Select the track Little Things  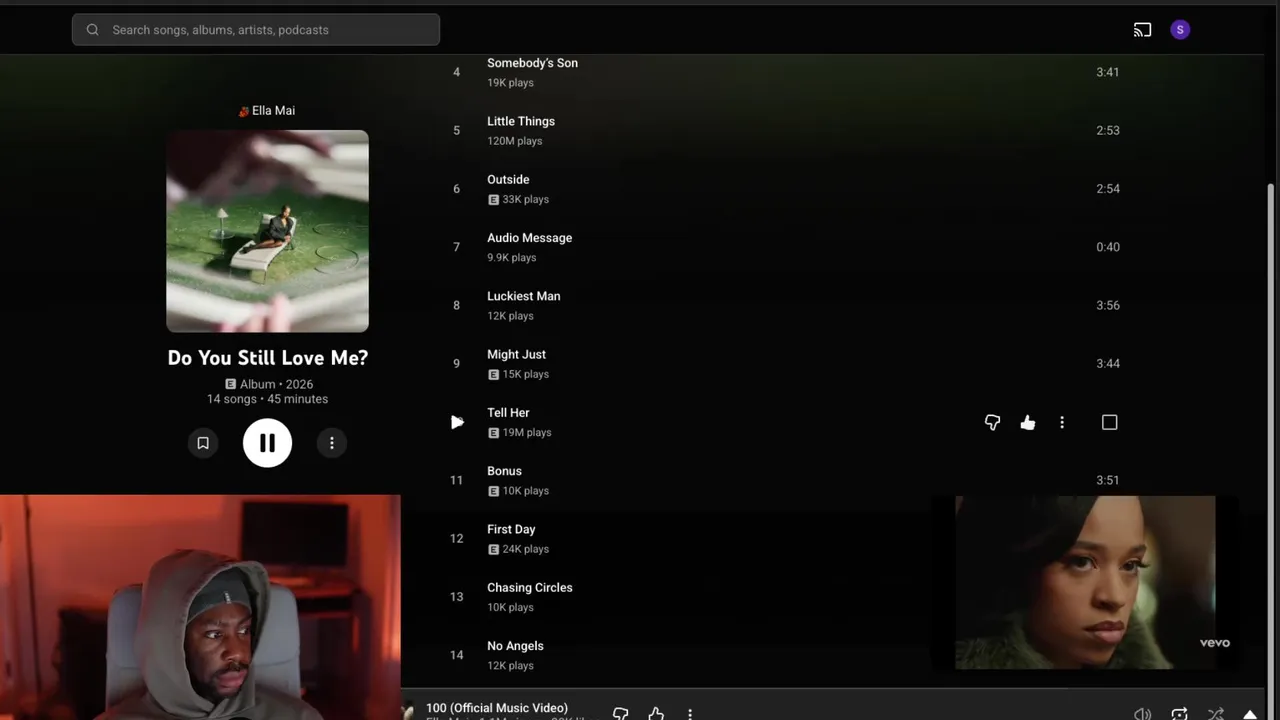click(521, 121)
